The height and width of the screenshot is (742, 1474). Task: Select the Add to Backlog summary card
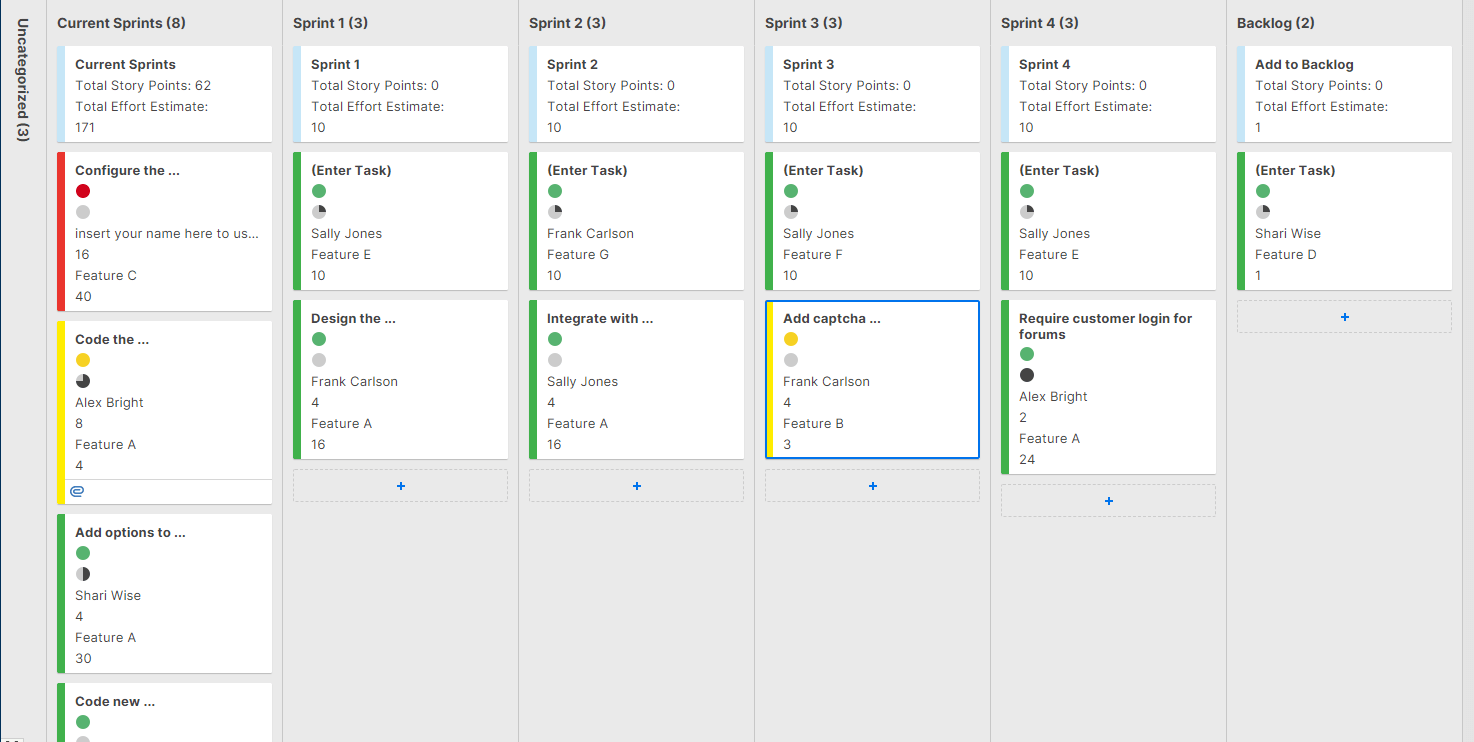(x=1344, y=95)
